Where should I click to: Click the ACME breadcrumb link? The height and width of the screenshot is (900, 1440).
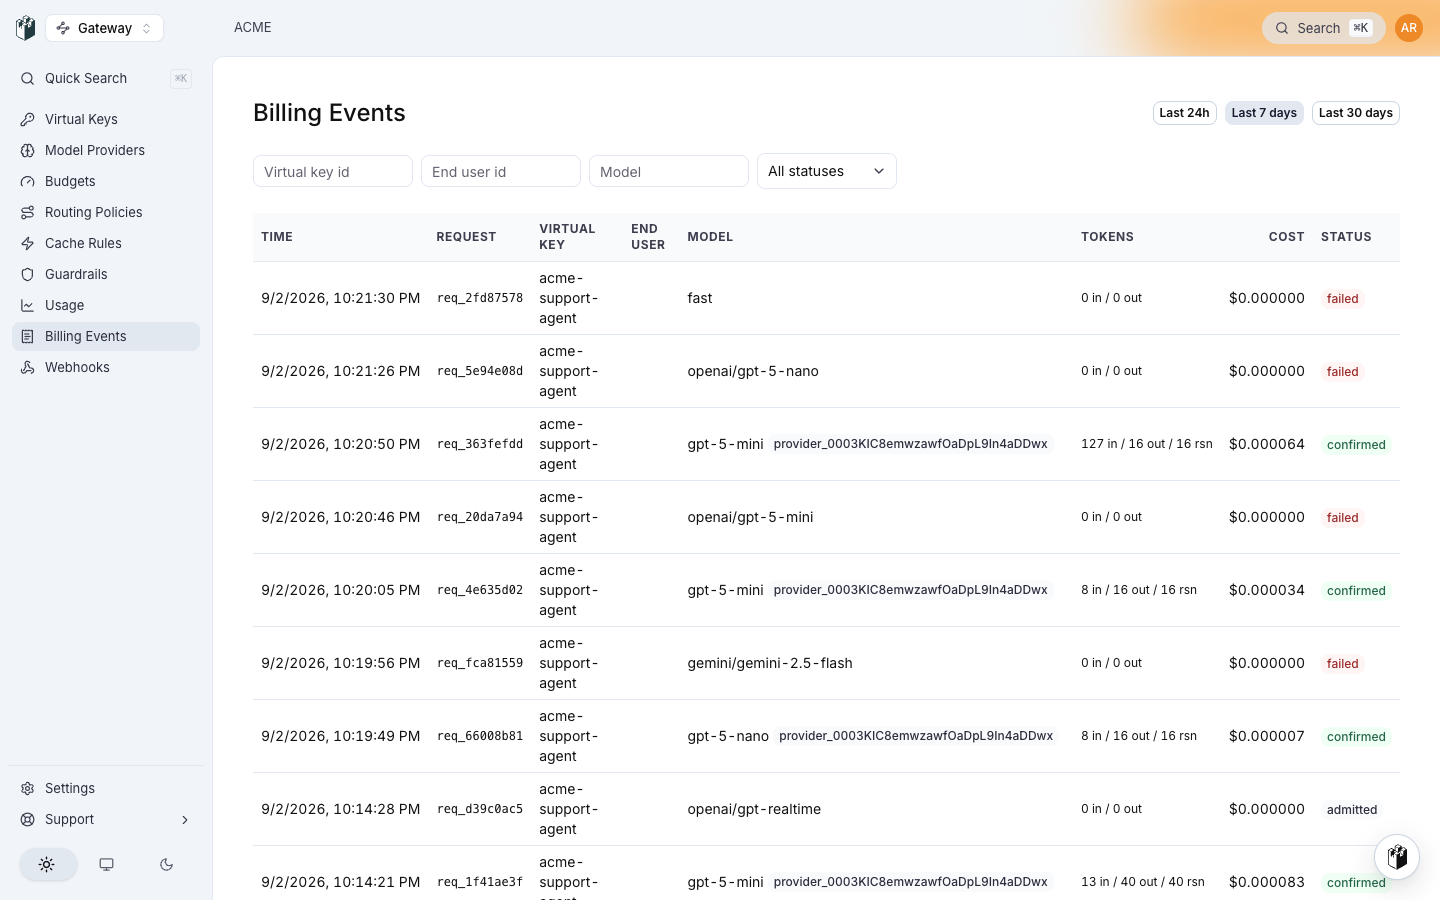pyautogui.click(x=253, y=27)
